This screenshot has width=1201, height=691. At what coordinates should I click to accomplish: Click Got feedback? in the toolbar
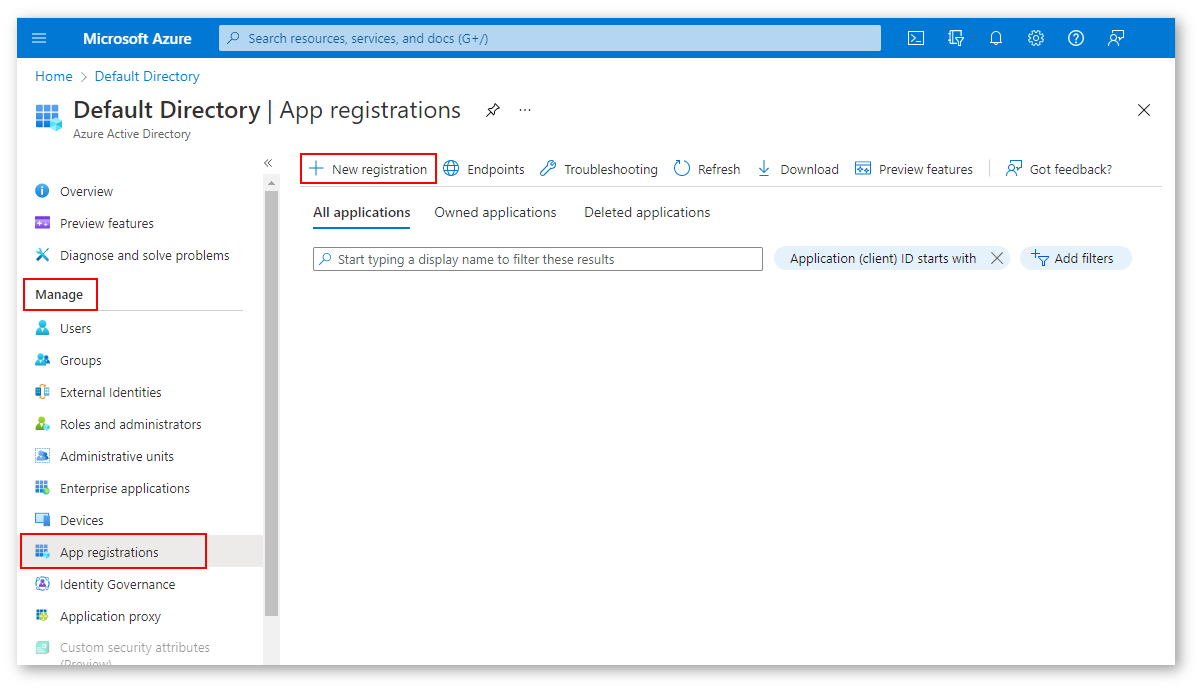(x=1059, y=169)
